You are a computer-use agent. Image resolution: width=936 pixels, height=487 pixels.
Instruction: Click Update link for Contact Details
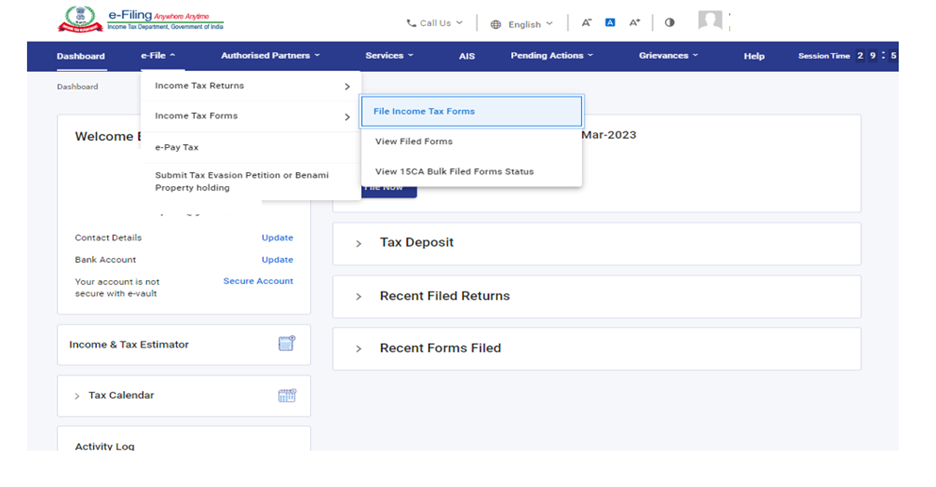(x=277, y=238)
